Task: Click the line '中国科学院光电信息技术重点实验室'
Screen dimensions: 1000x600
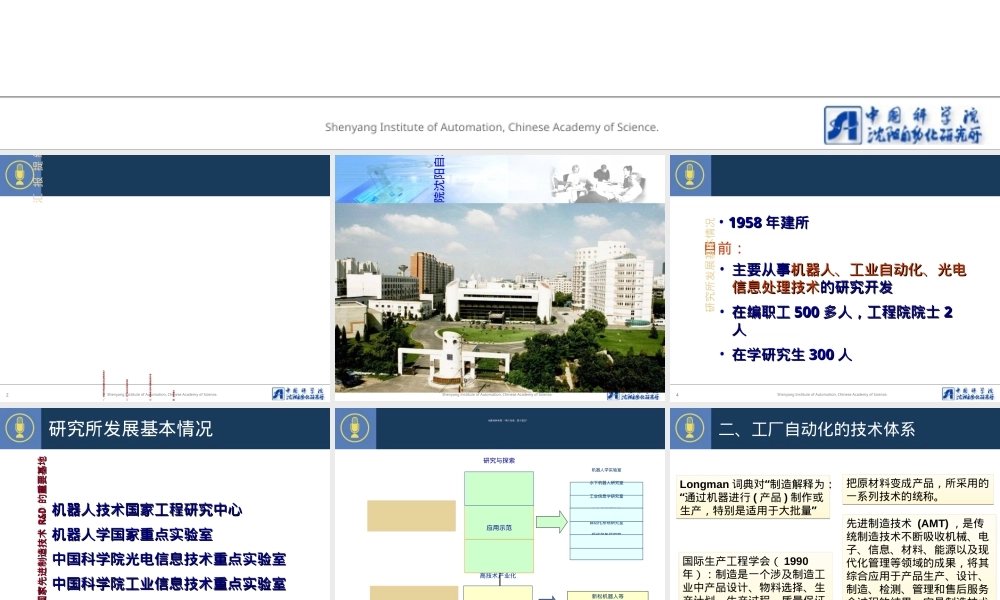Action: point(168,559)
